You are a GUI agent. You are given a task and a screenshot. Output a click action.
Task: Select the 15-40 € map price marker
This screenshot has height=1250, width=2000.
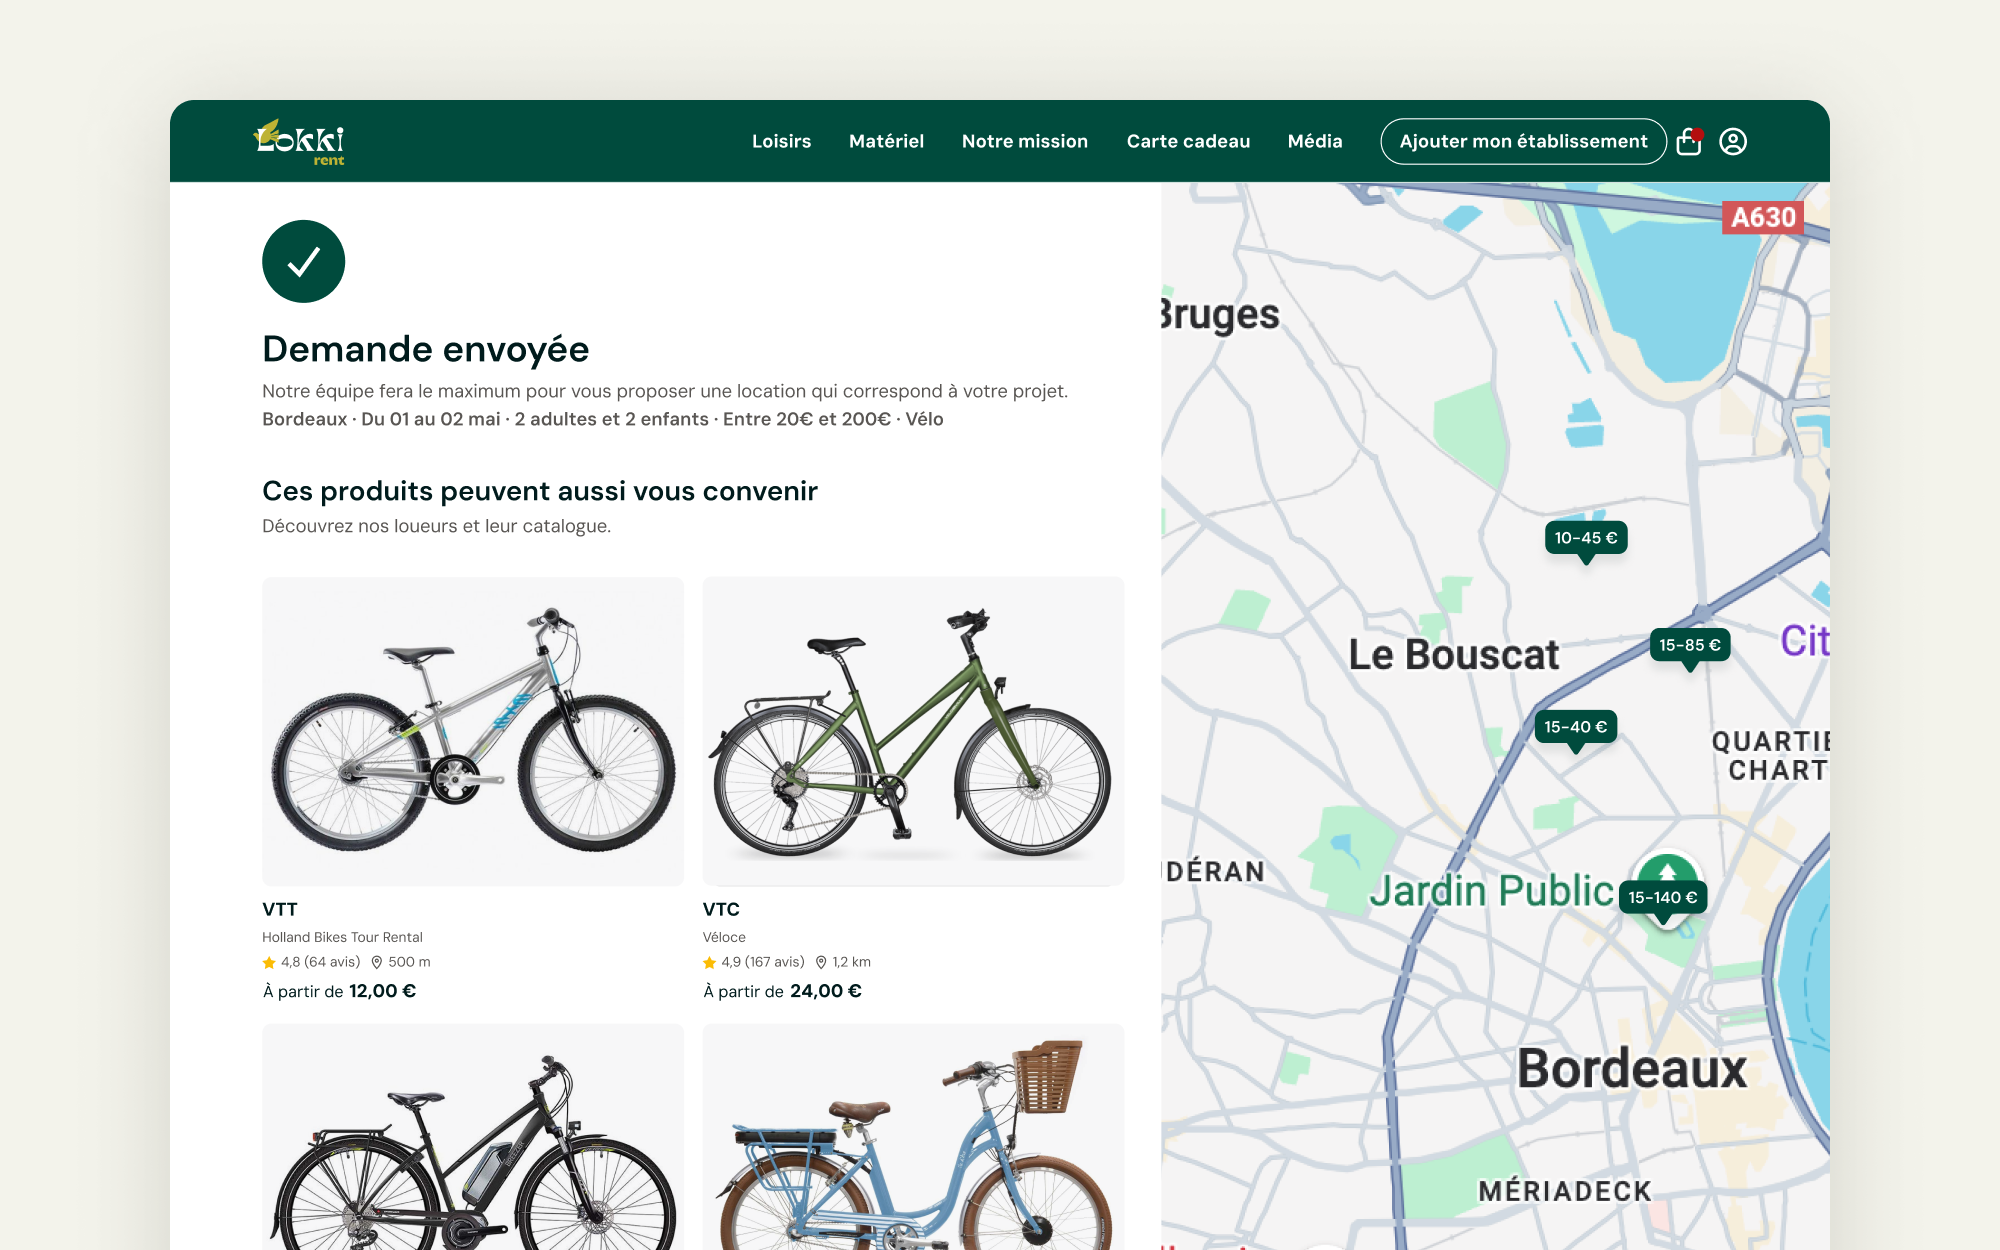click(x=1576, y=728)
